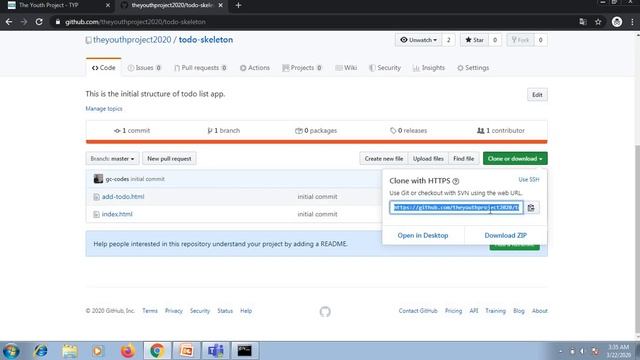640x360 pixels.
Task: Close The Youth Project tab
Action: (x=108, y=5)
